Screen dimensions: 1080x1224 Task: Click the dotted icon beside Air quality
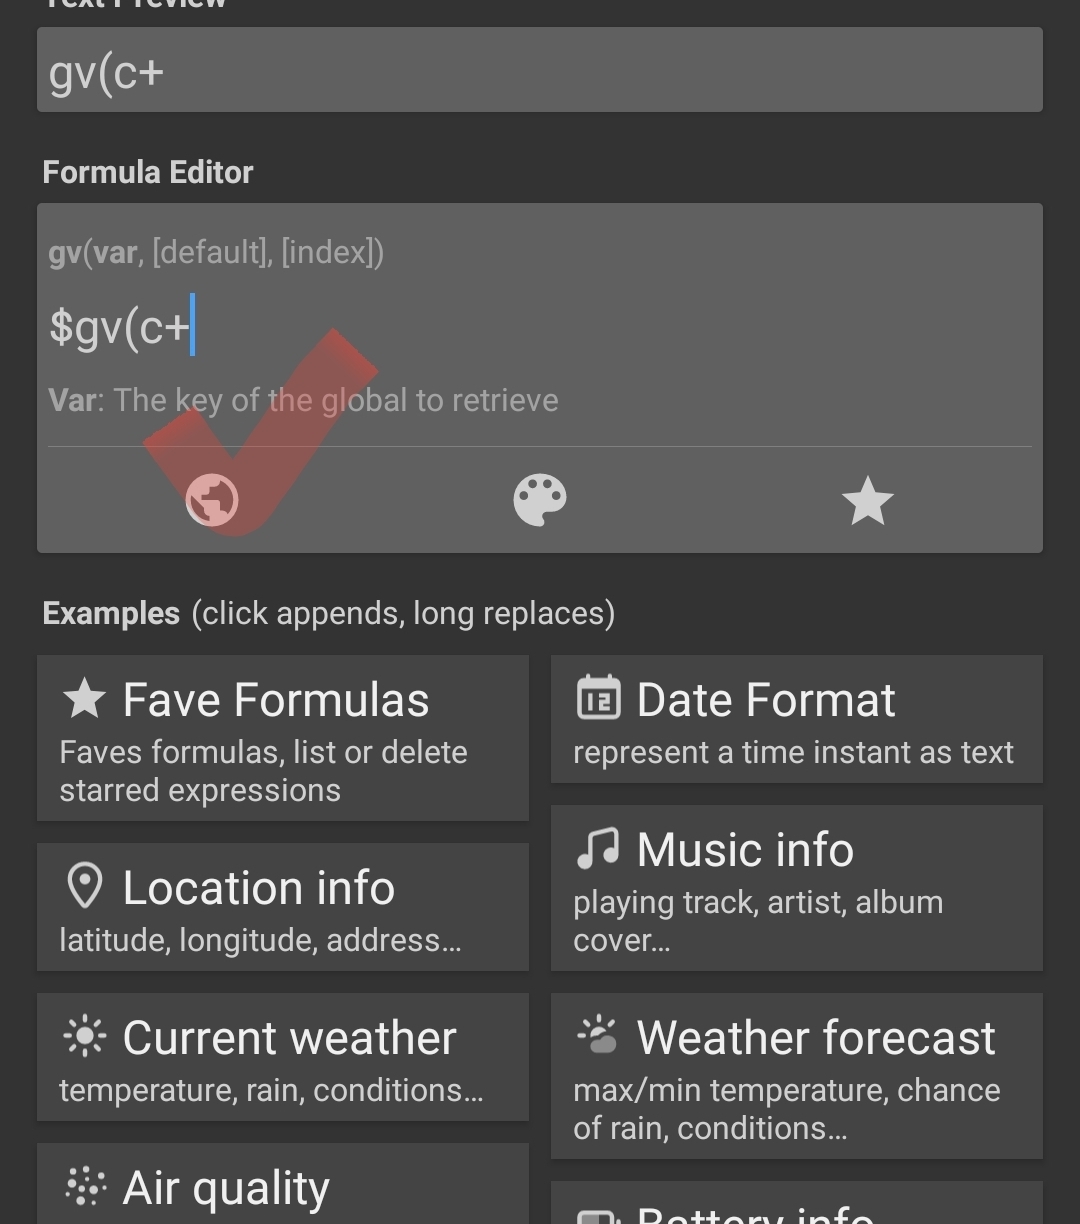pos(84,1187)
